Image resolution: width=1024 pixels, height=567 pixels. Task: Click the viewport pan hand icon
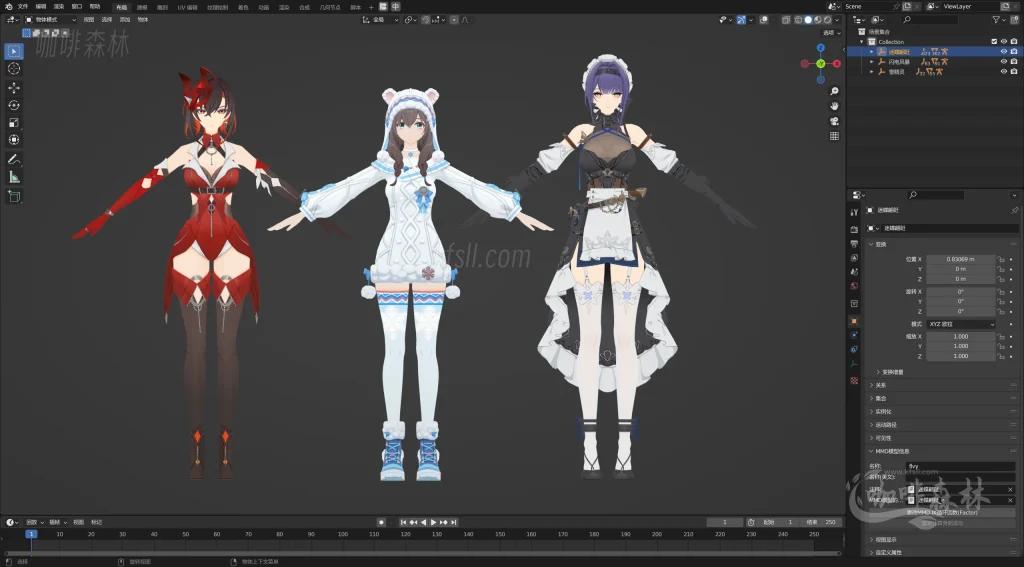[x=834, y=106]
